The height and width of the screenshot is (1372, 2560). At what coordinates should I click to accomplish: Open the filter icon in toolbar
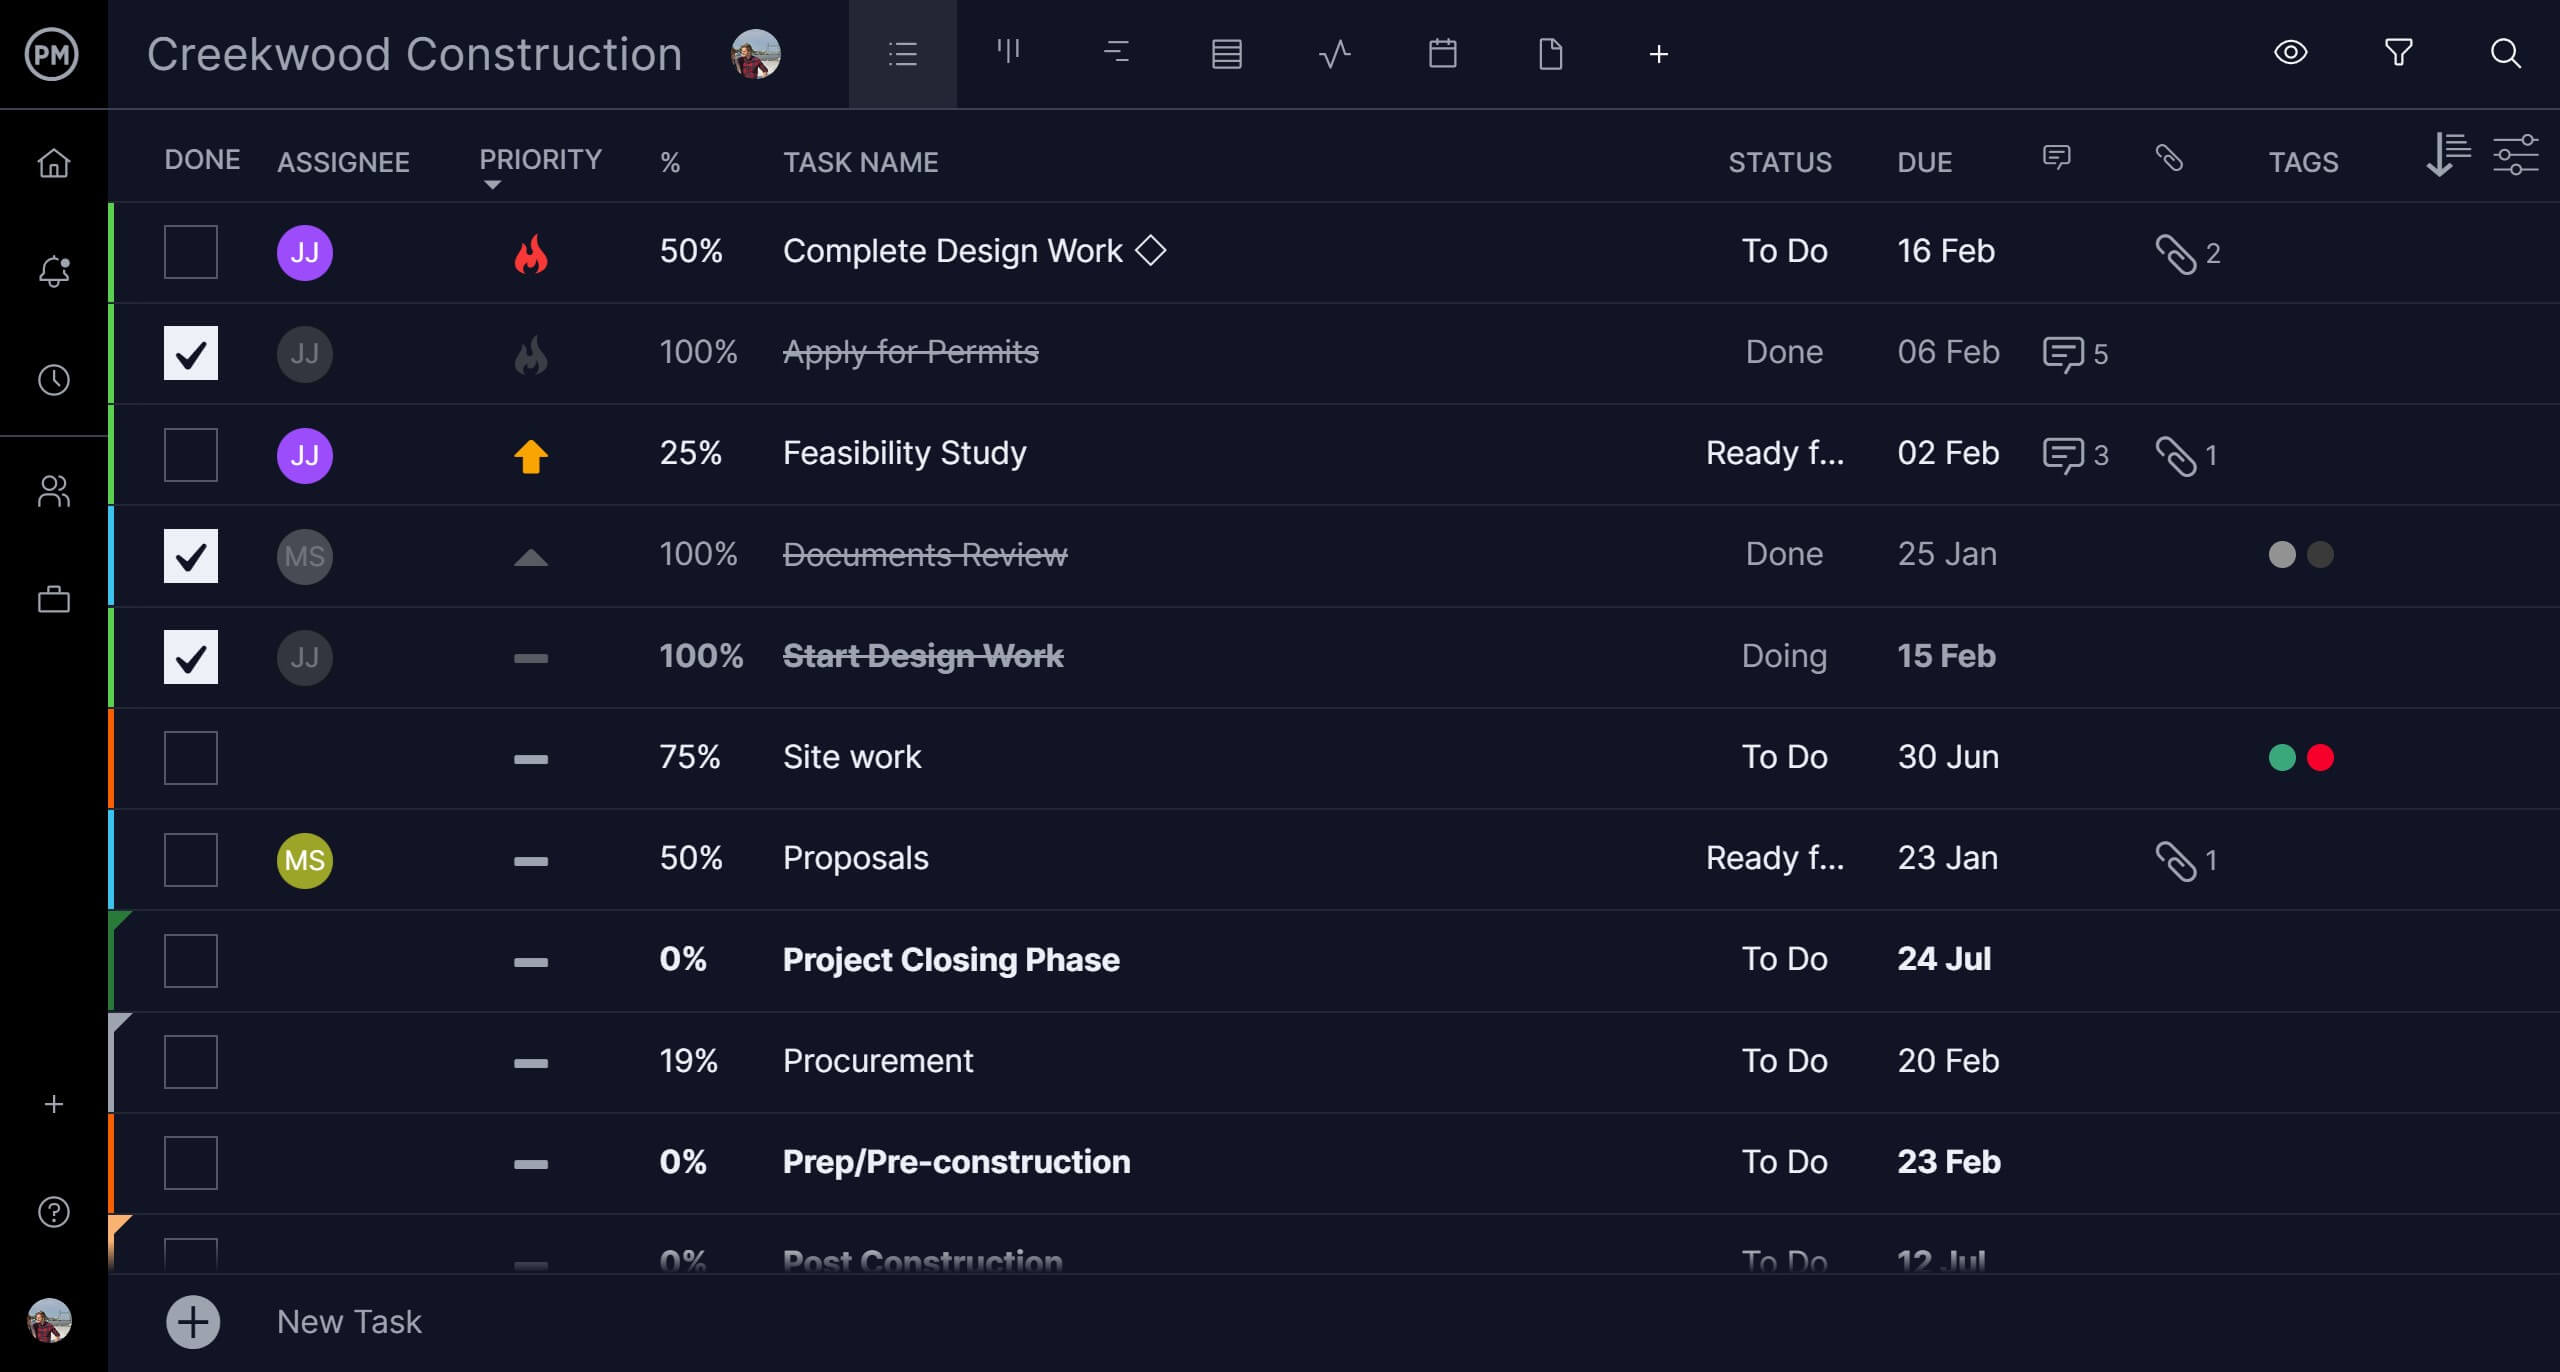pos(2401,53)
